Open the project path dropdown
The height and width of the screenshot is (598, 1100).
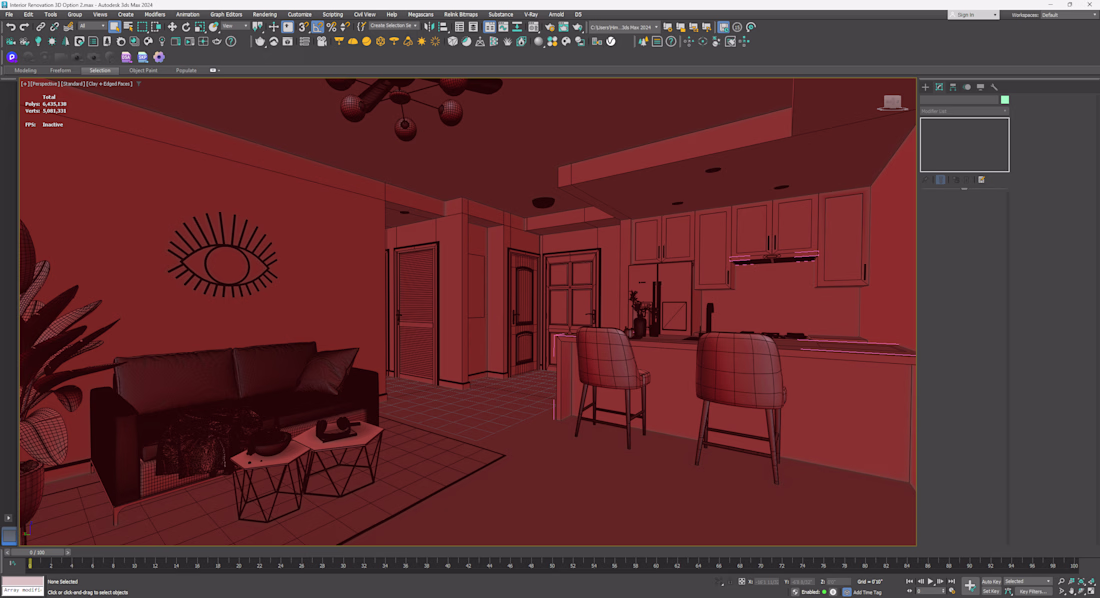[x=624, y=27]
